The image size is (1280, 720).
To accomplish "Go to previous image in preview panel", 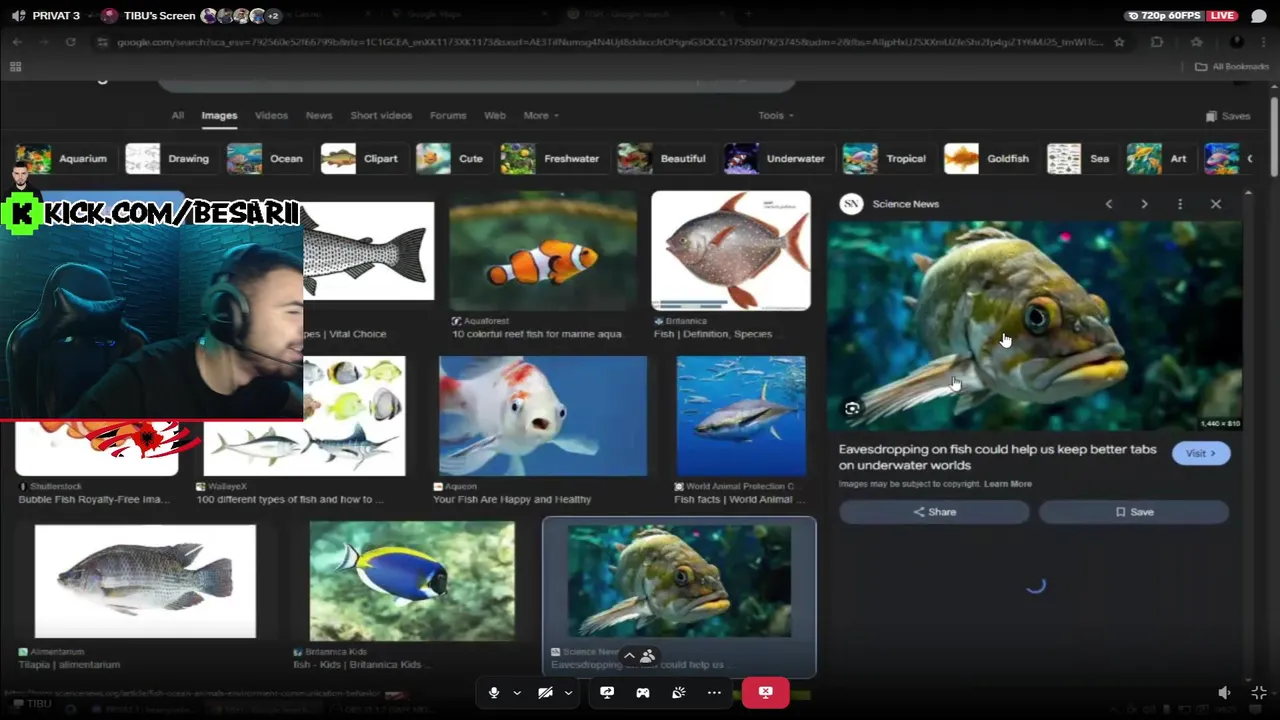I will (x=1108, y=204).
